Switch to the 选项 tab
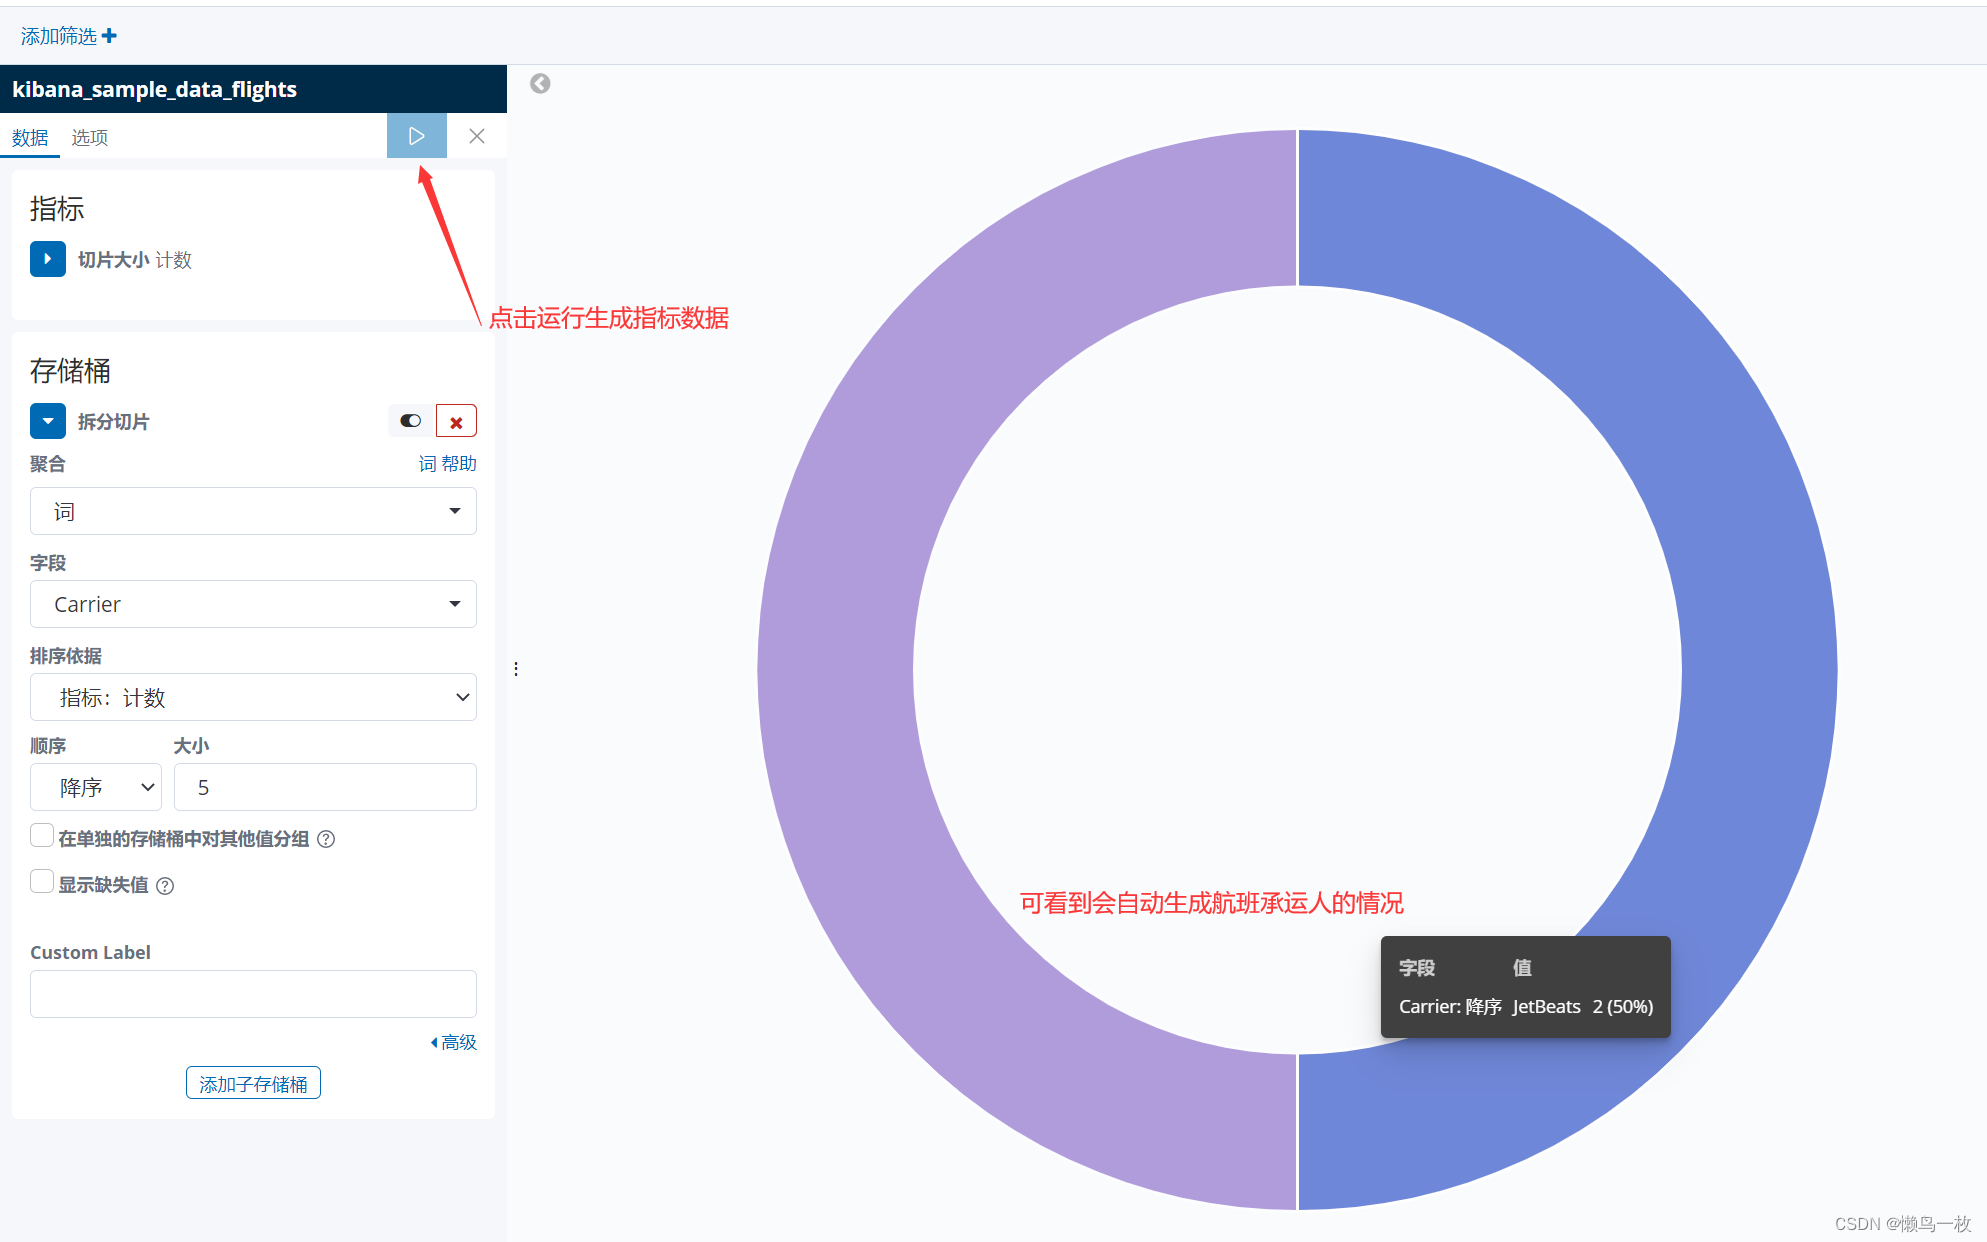Image resolution: width=1987 pixels, height=1242 pixels. point(89,137)
